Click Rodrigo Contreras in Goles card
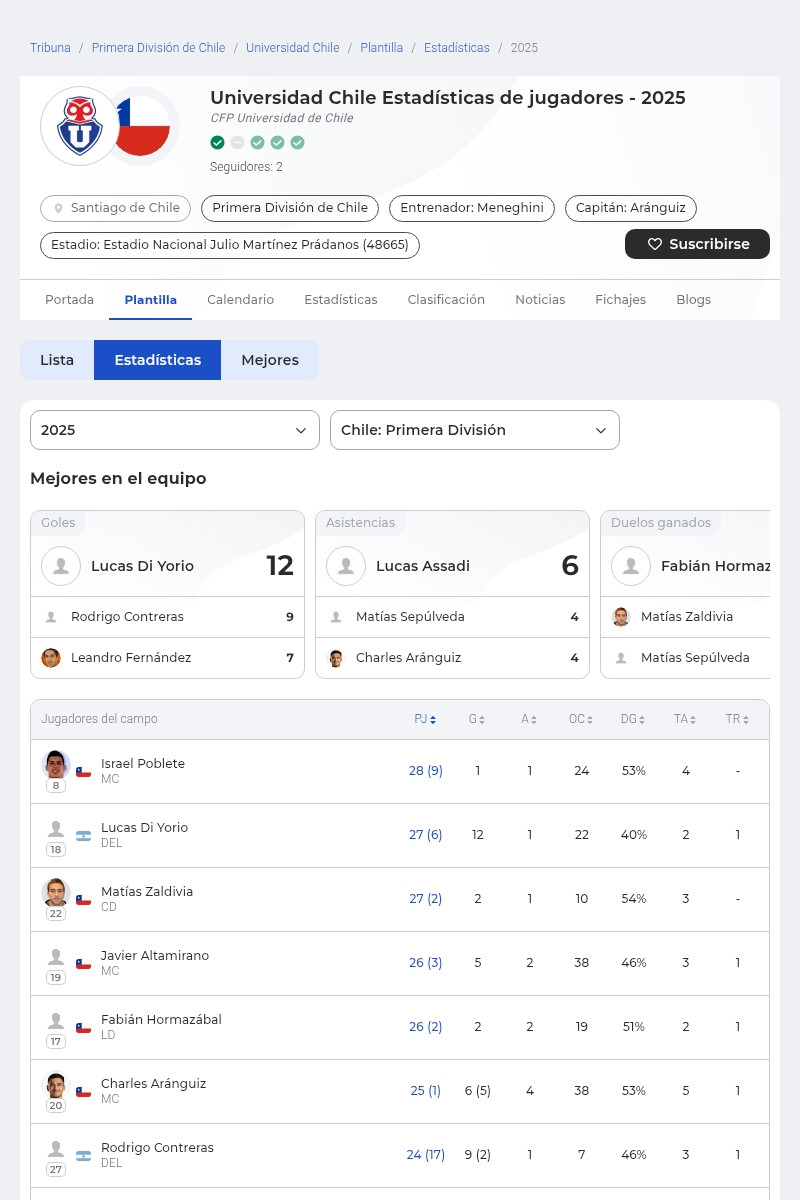The width and height of the screenshot is (800, 1200). pos(127,617)
